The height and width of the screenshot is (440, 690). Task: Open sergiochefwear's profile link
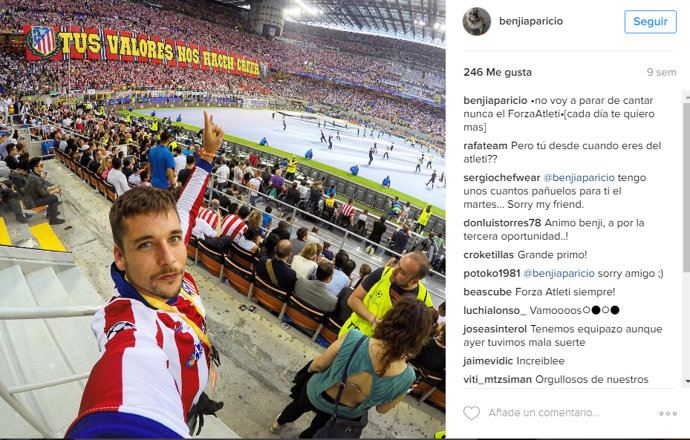pos(501,178)
